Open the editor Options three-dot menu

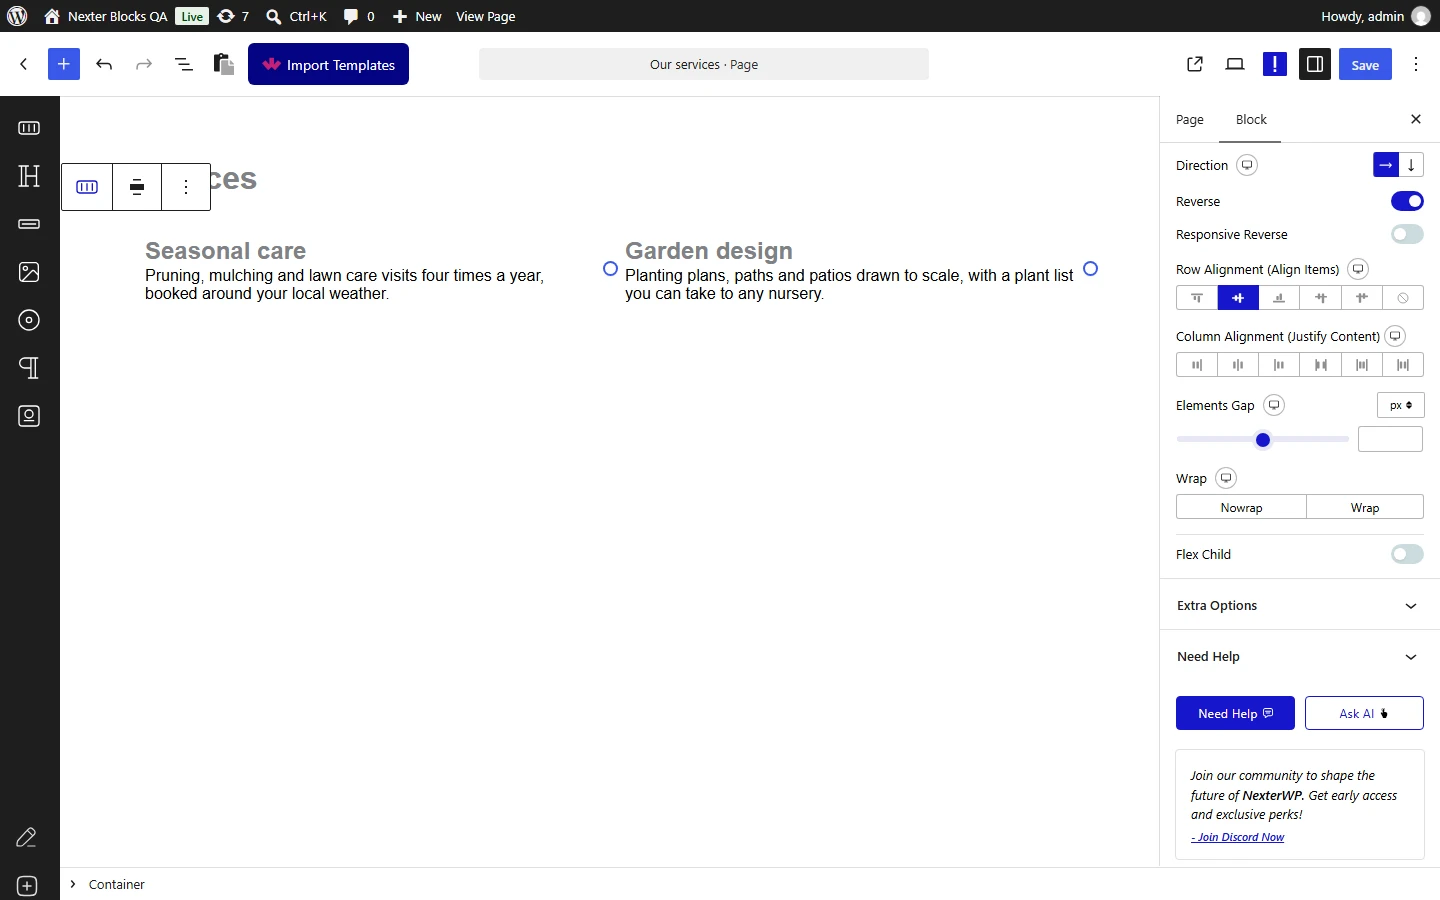click(x=1416, y=64)
